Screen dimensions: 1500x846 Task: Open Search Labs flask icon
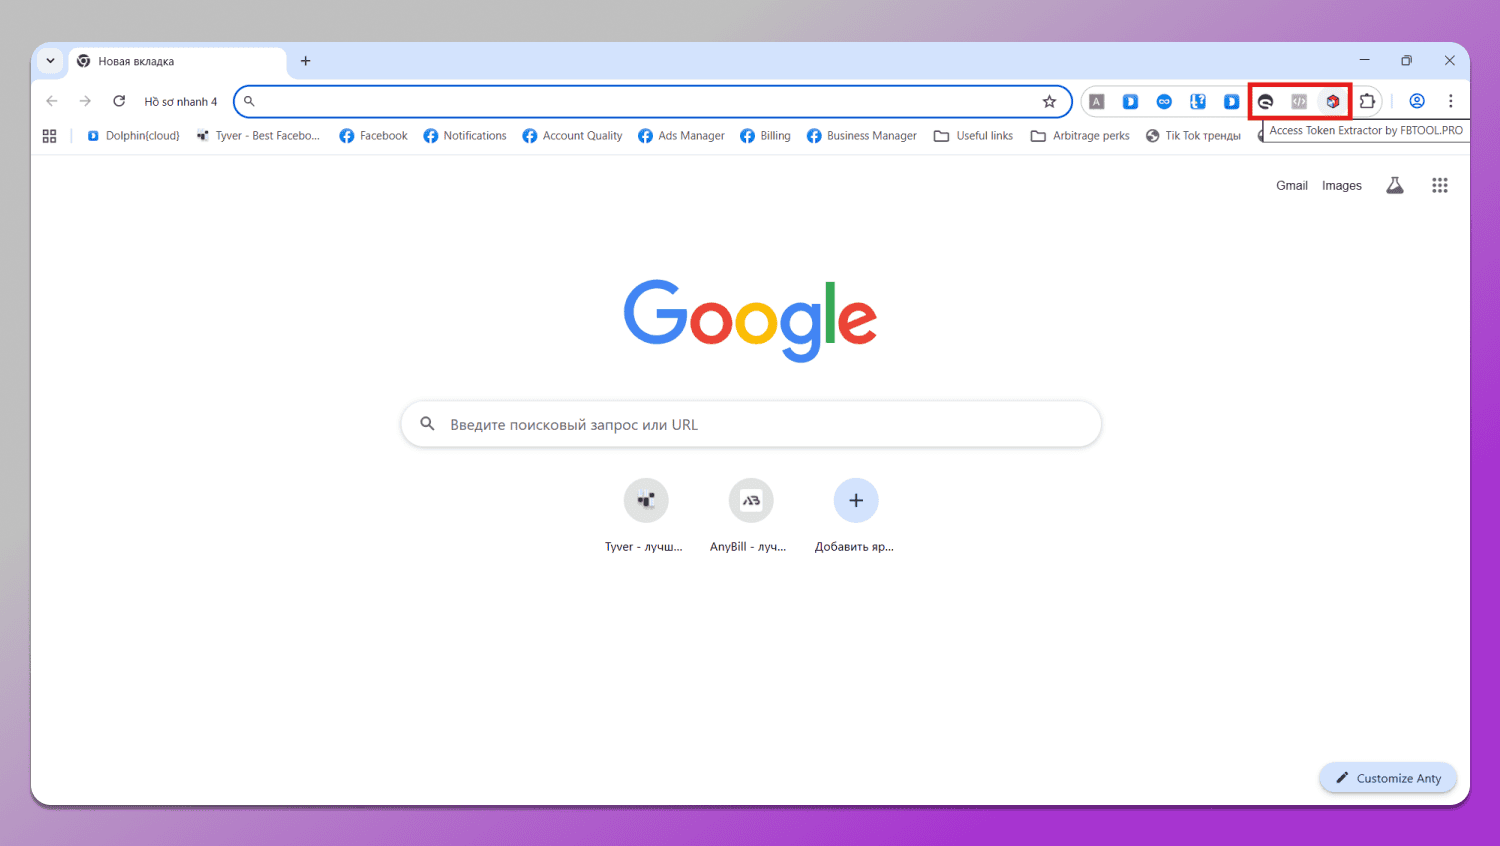(x=1395, y=185)
